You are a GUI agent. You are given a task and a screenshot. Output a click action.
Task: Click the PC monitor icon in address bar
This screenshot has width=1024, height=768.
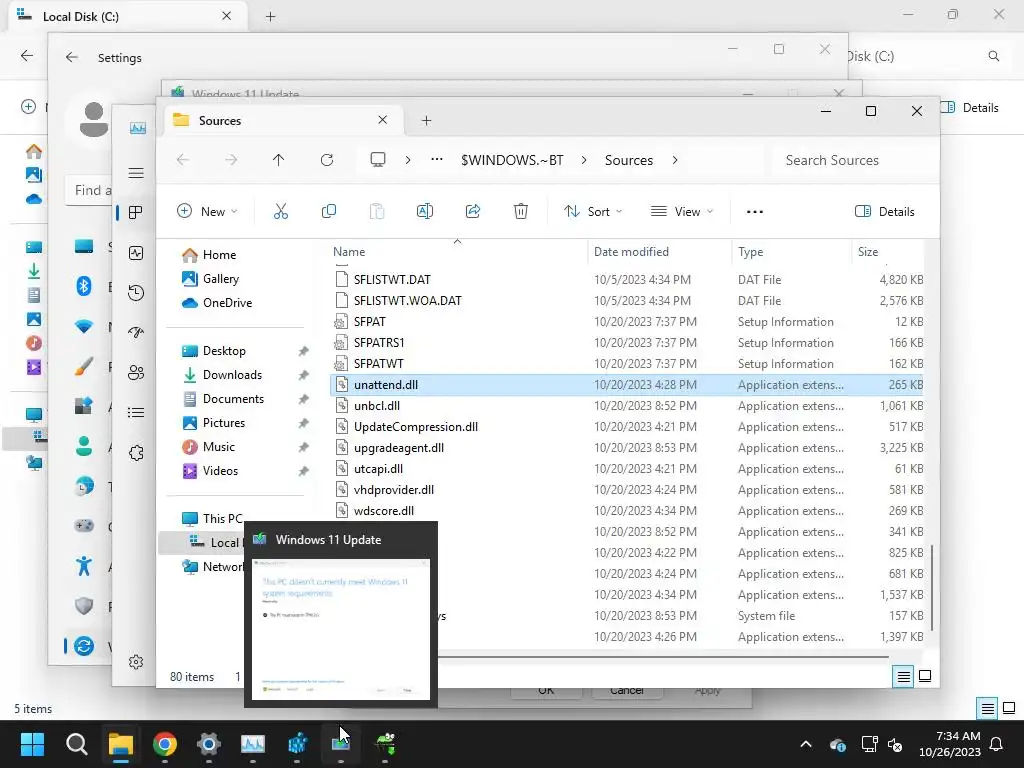click(377, 160)
